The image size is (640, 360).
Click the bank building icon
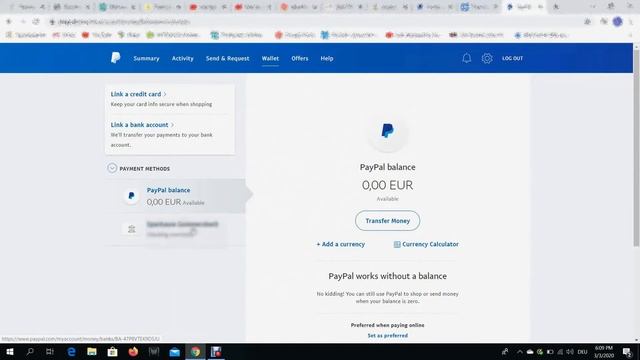131,229
